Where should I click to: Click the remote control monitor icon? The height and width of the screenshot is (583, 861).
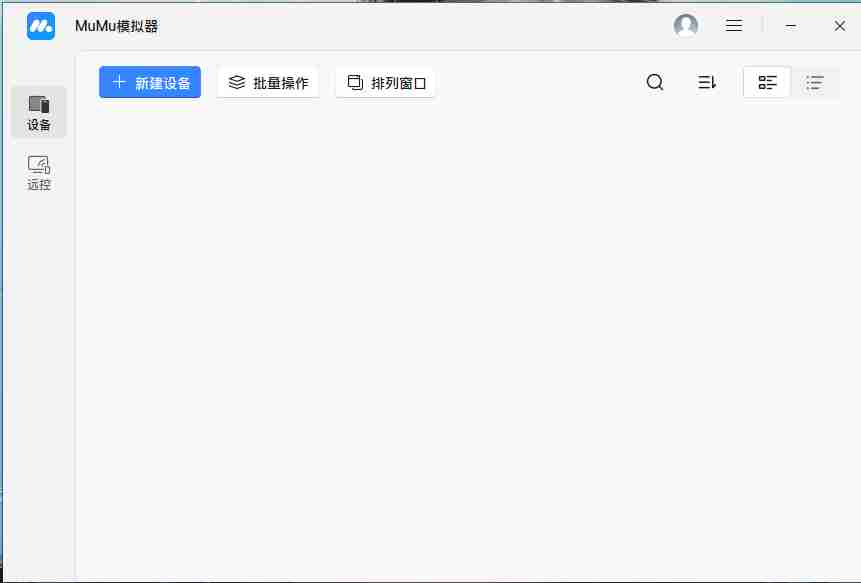[39, 164]
